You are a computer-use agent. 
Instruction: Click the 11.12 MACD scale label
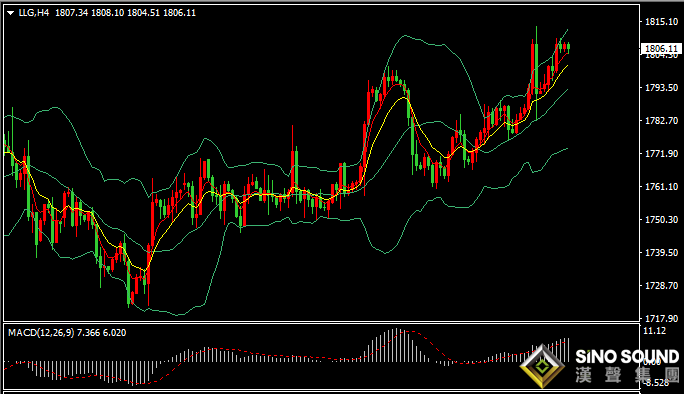click(x=655, y=331)
